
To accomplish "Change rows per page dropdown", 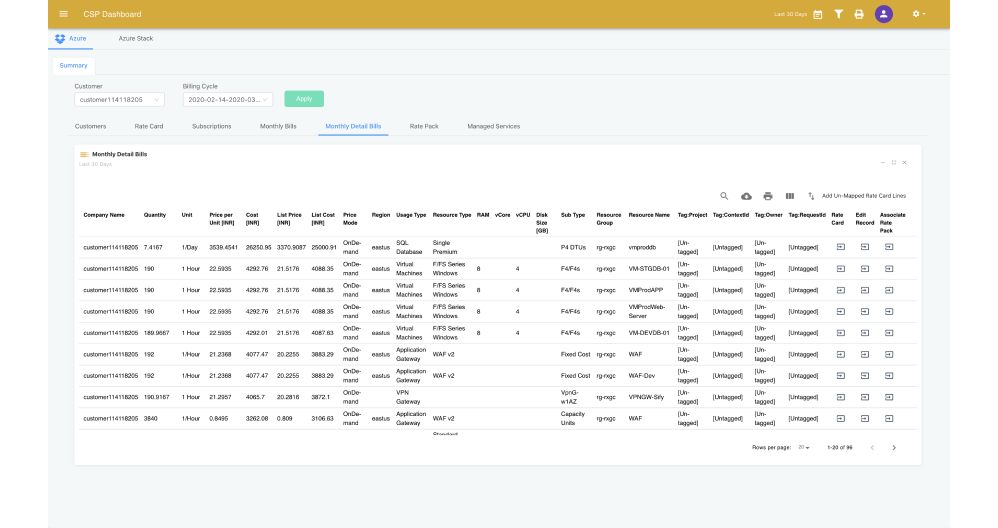I will click(804, 448).
